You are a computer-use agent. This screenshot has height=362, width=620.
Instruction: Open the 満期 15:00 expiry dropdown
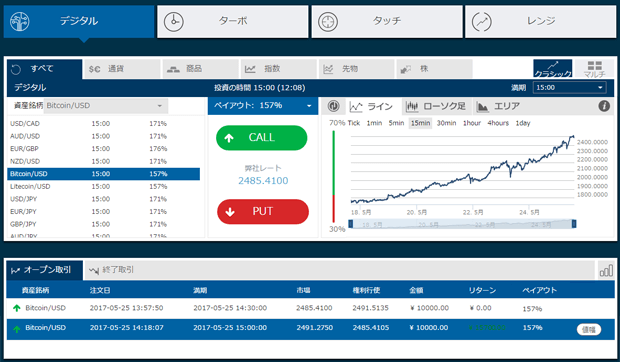tap(570, 87)
